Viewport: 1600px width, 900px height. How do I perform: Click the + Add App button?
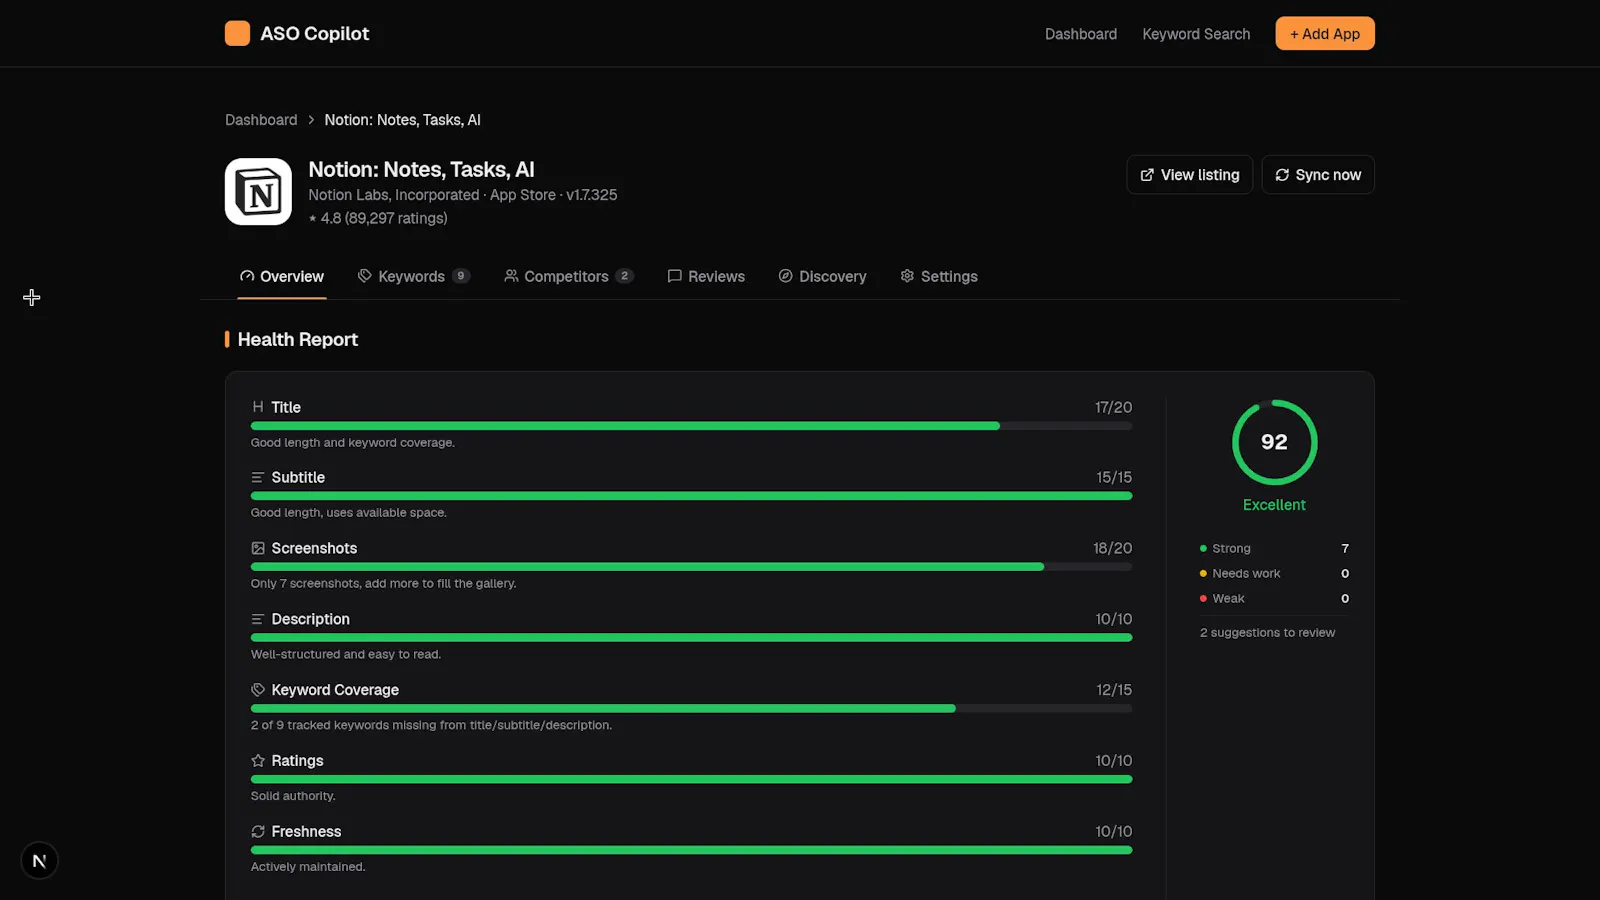pos(1325,33)
